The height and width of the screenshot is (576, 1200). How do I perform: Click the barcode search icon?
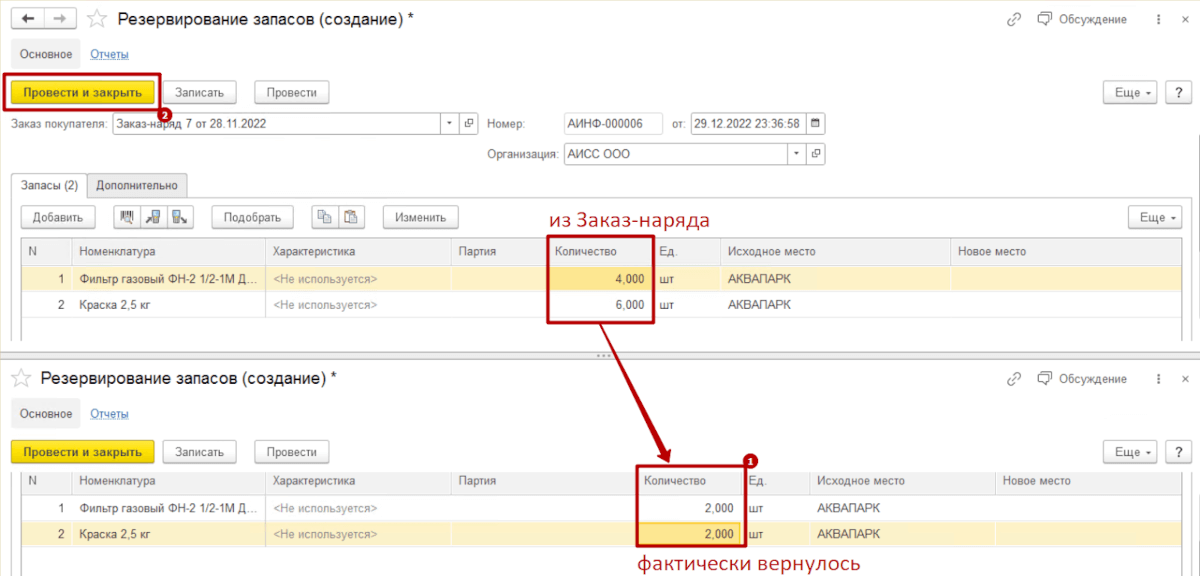(128, 217)
